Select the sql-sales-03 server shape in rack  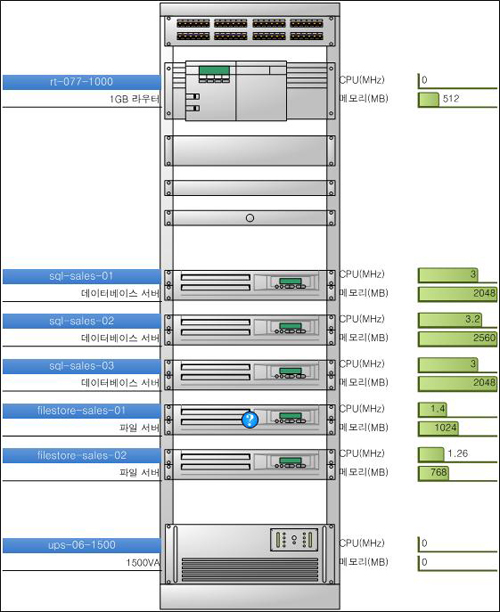coord(250,375)
